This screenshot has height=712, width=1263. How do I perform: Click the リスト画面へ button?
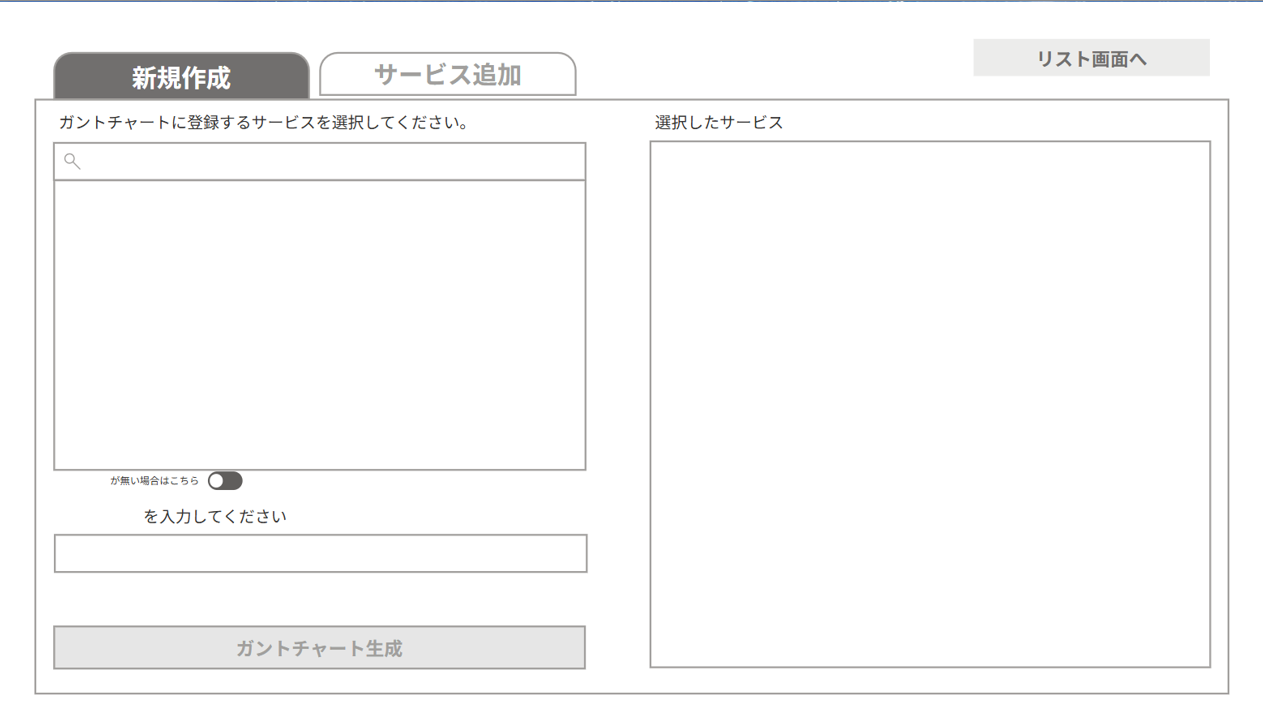click(x=1091, y=59)
